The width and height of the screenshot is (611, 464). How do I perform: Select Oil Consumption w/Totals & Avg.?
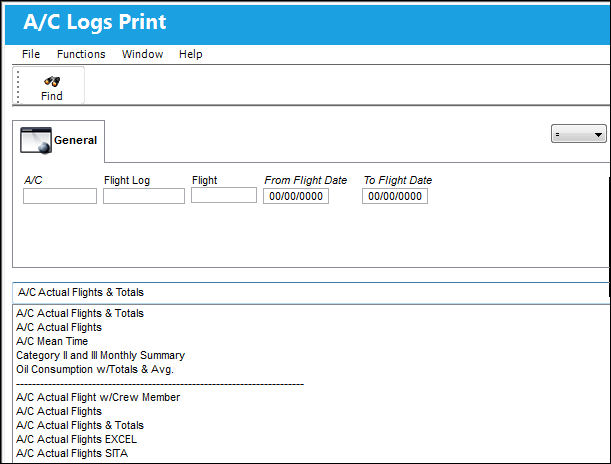click(x=95, y=369)
